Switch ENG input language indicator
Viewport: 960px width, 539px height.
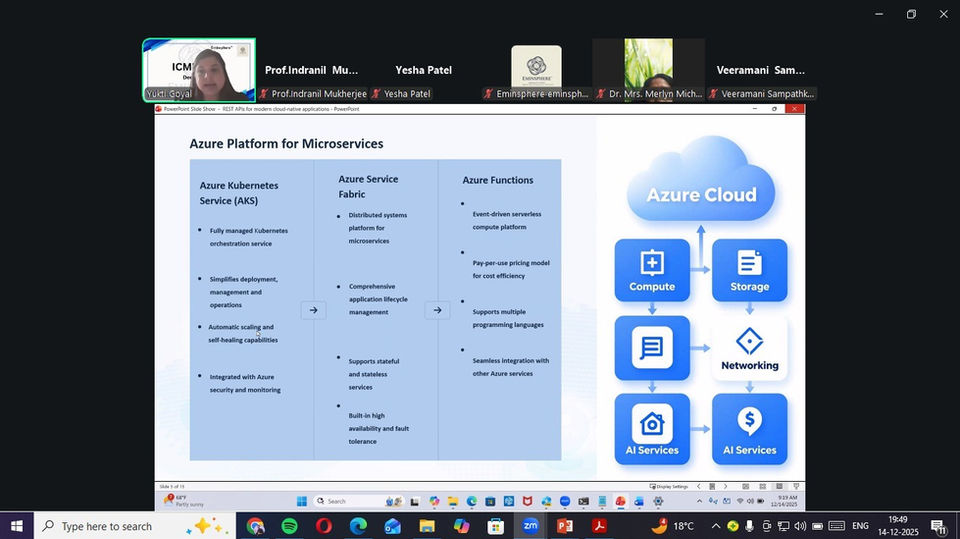coord(860,526)
